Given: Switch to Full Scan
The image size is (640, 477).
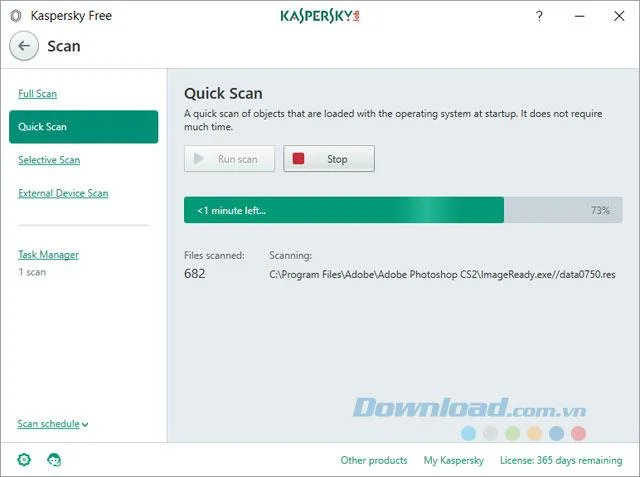Looking at the screenshot, I should click(x=38, y=93).
